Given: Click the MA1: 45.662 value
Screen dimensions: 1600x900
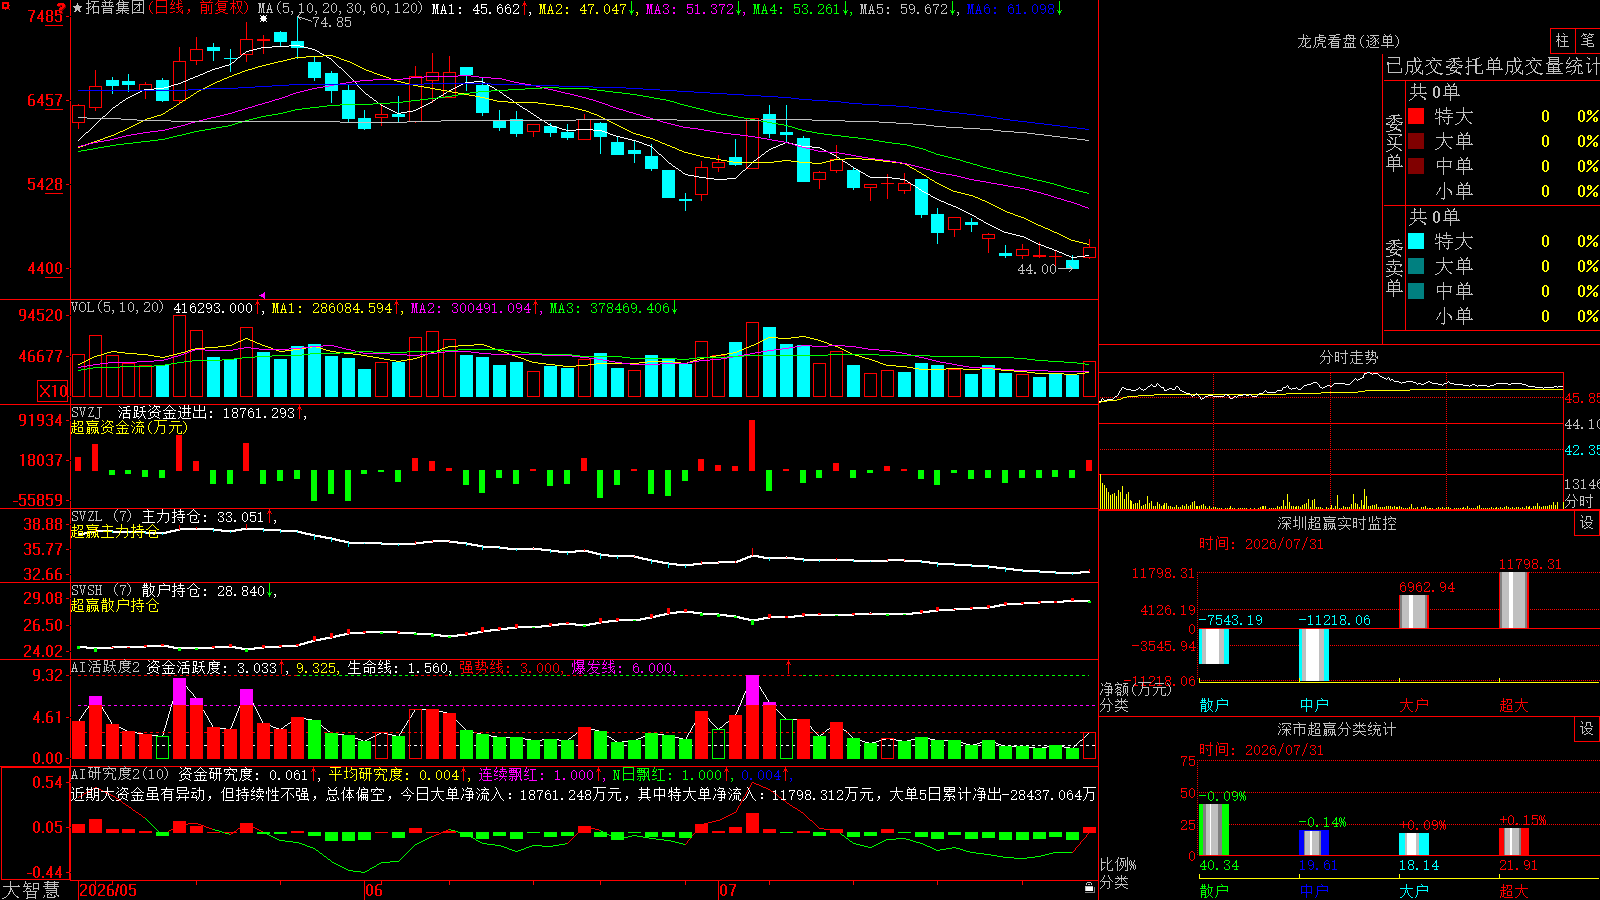Looking at the screenshot, I should pyautogui.click(x=481, y=8).
